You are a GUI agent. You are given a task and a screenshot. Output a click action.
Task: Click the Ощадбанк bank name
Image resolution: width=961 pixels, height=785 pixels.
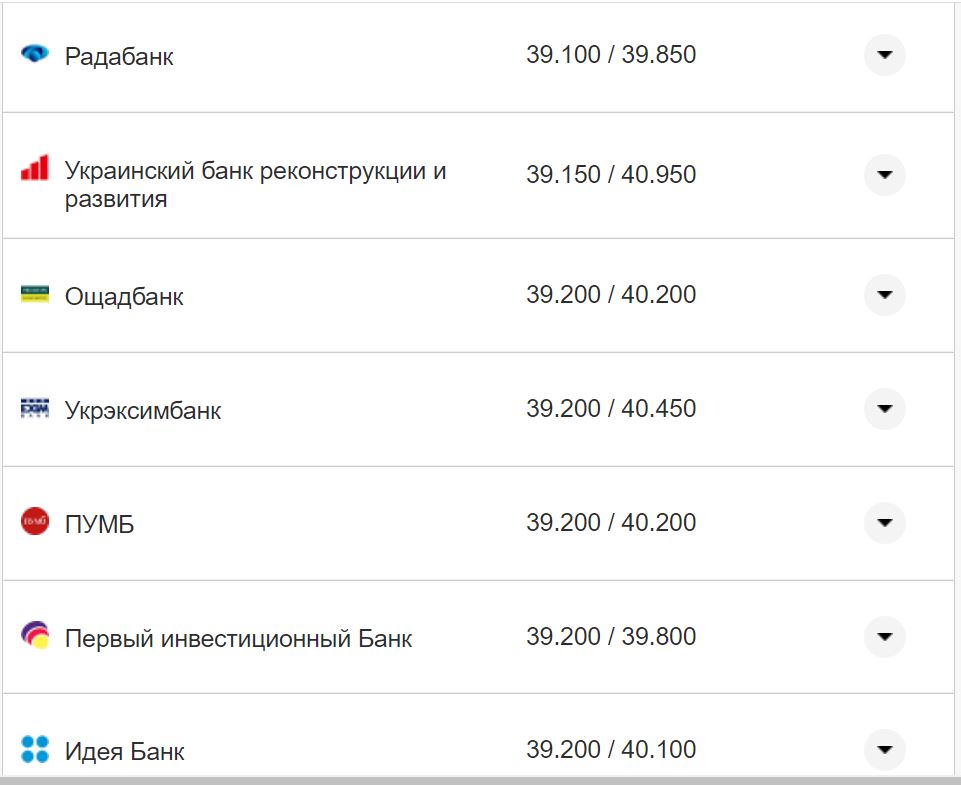tap(124, 296)
